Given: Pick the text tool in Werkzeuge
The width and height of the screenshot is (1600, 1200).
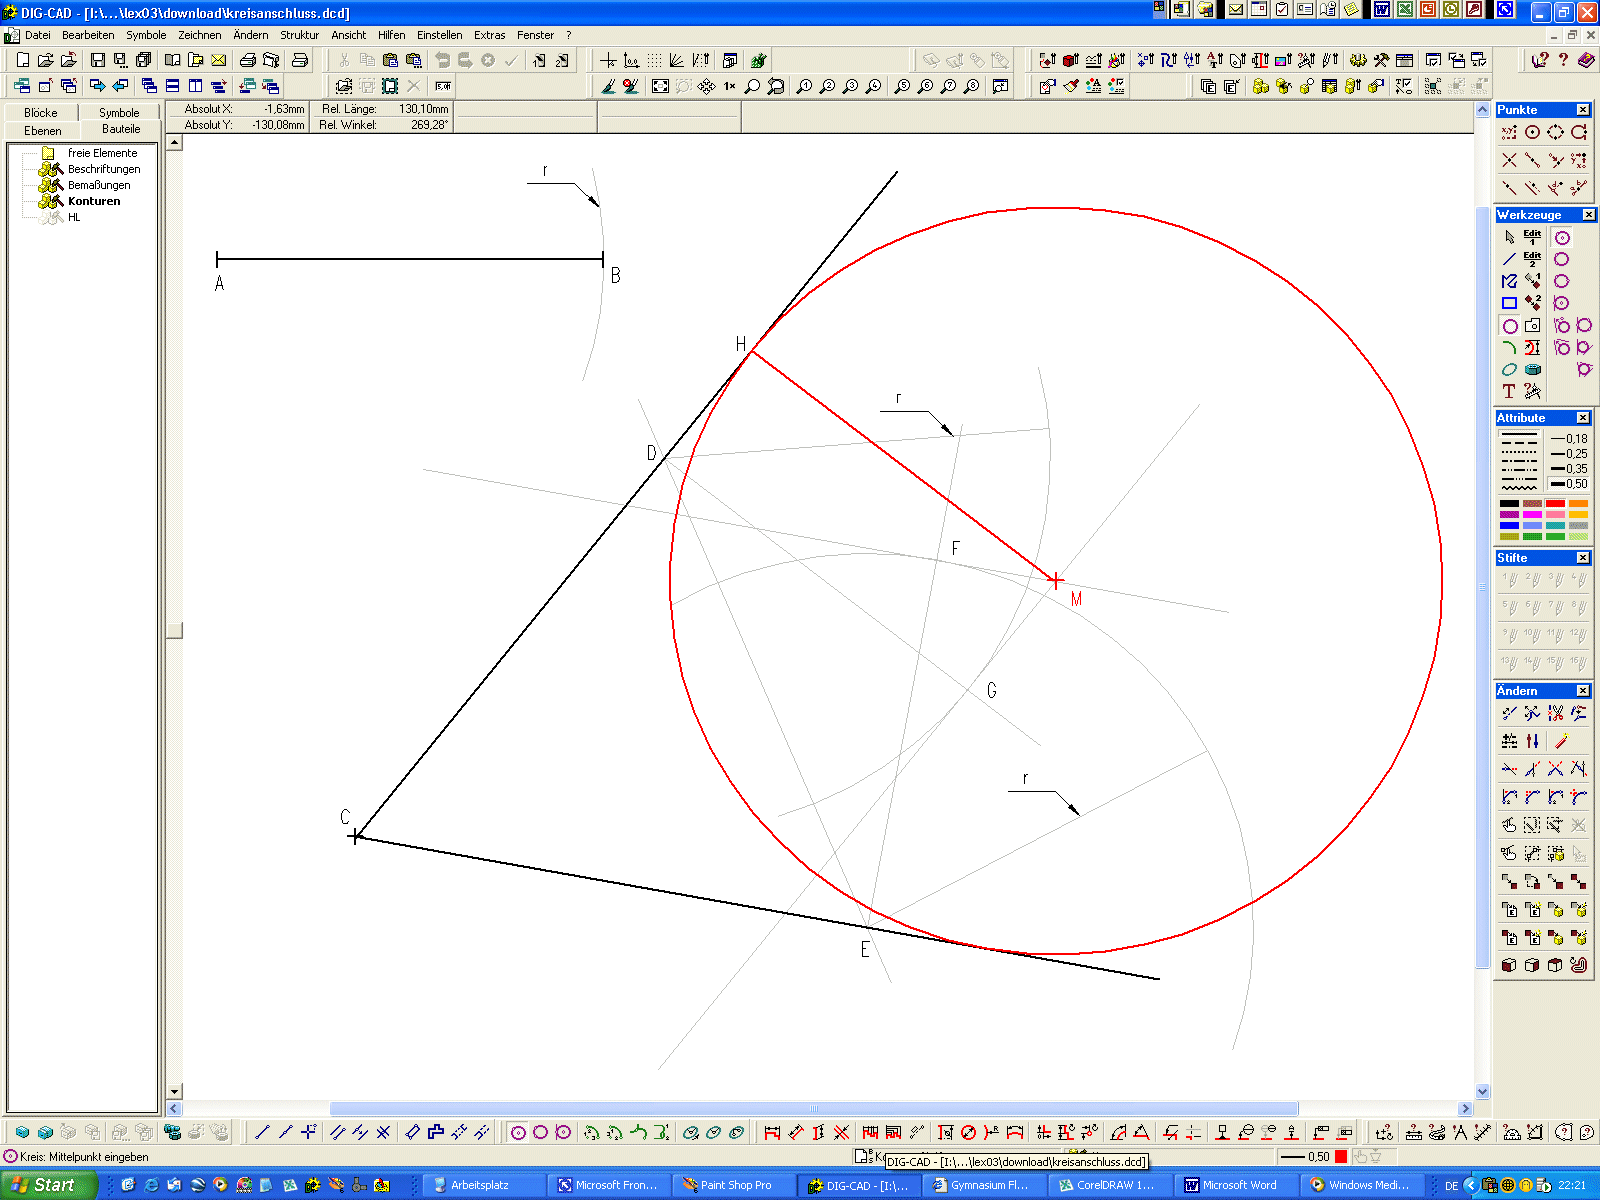Looking at the screenshot, I should (x=1509, y=391).
